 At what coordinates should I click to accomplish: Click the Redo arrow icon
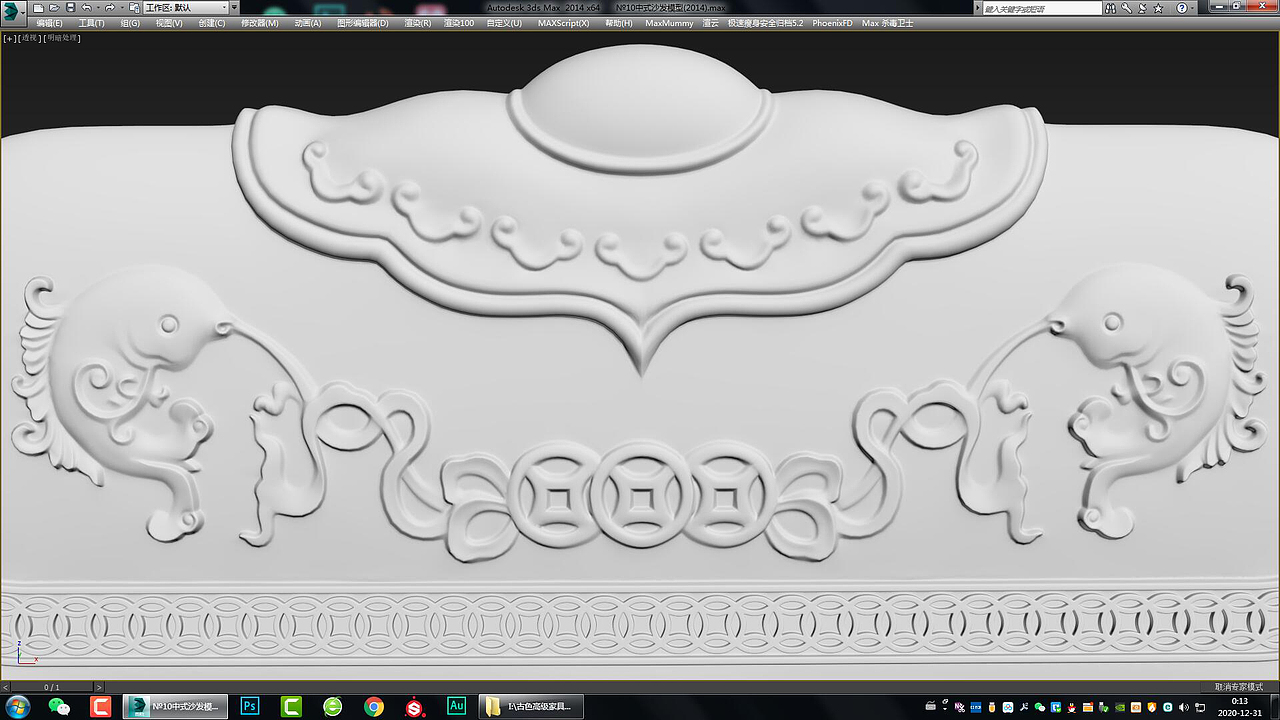110,8
